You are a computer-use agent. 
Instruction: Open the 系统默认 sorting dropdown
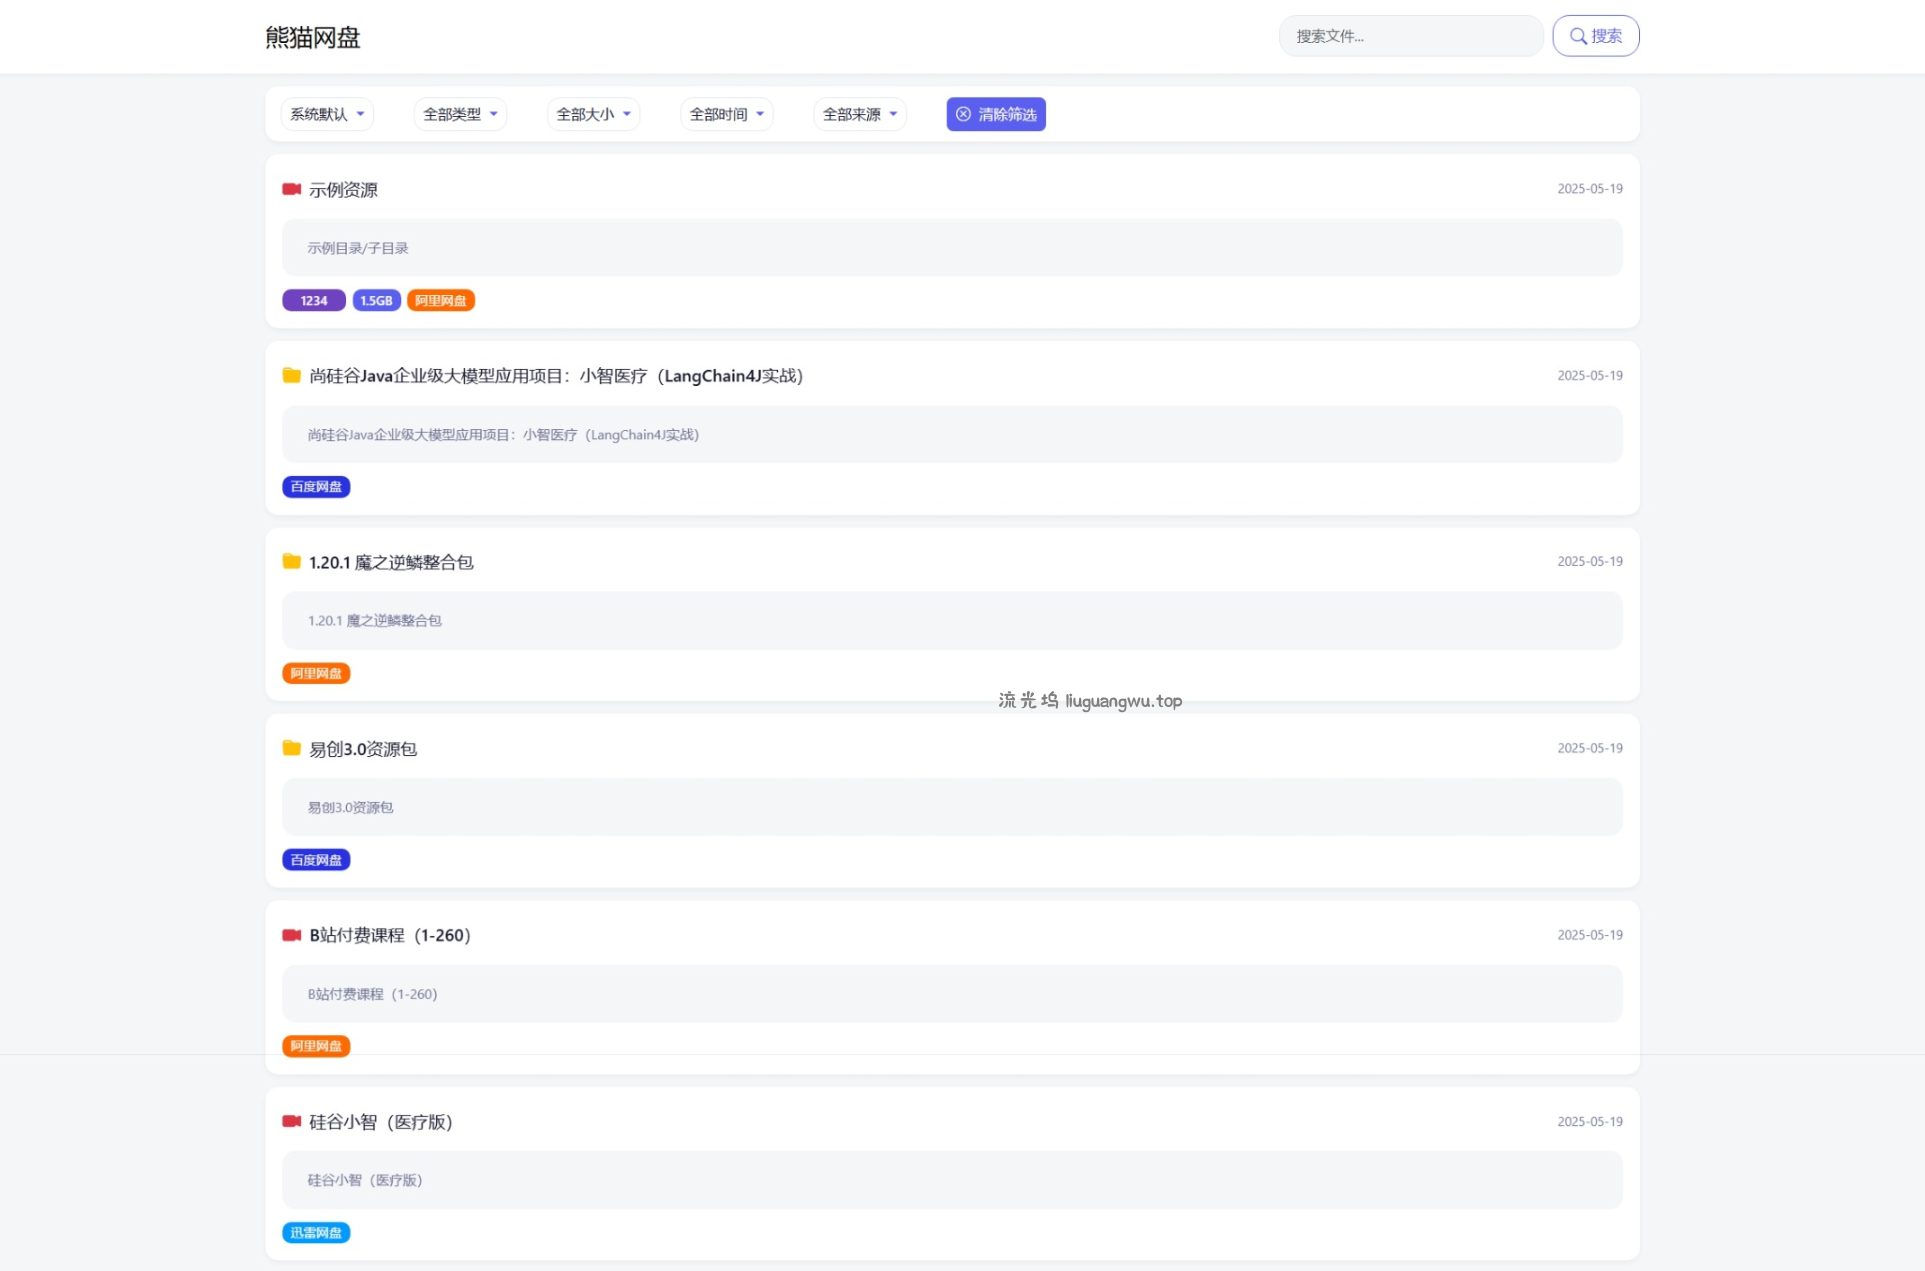pyautogui.click(x=327, y=114)
